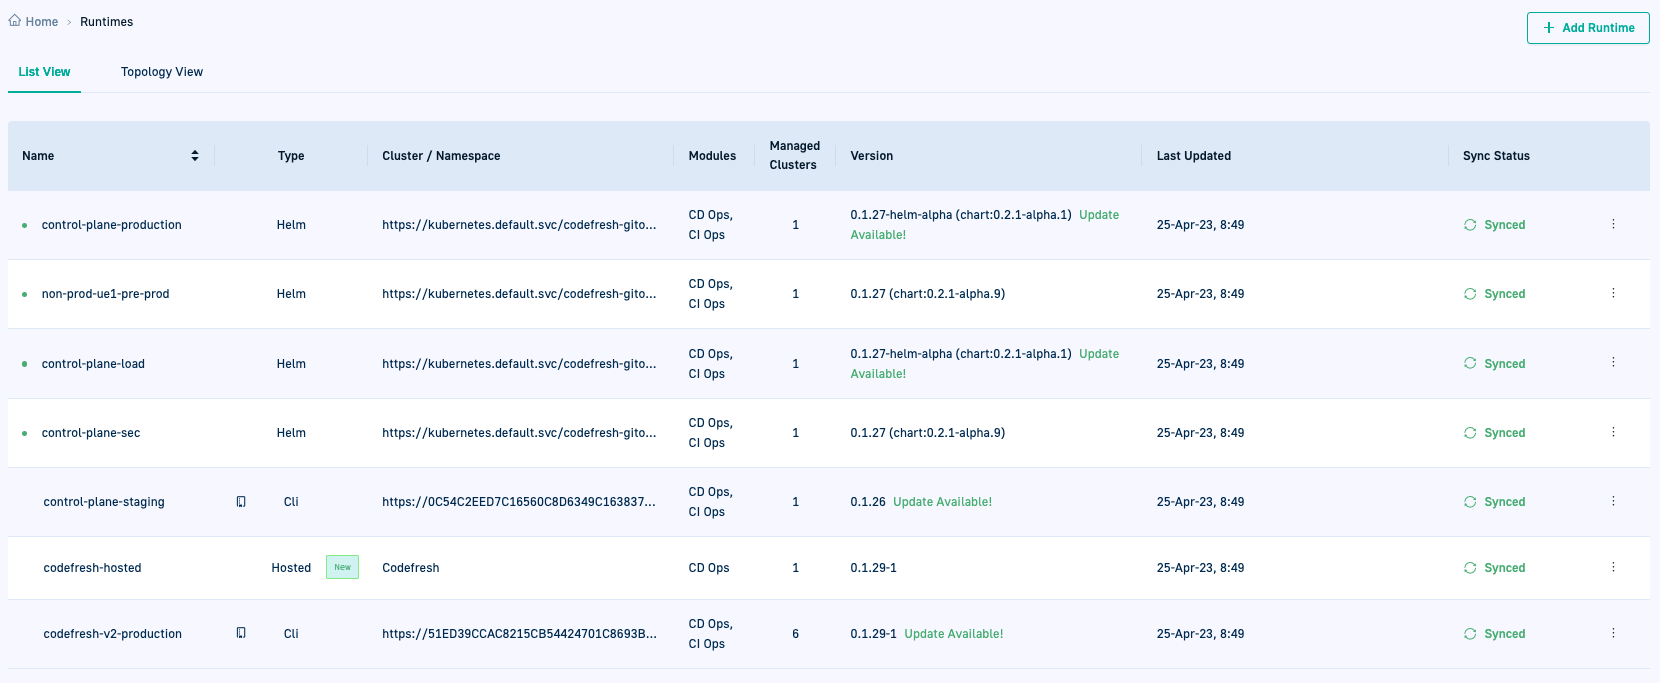Click the New badge on codefresh-hosted
Viewport: 1660px width, 683px height.
[342, 568]
